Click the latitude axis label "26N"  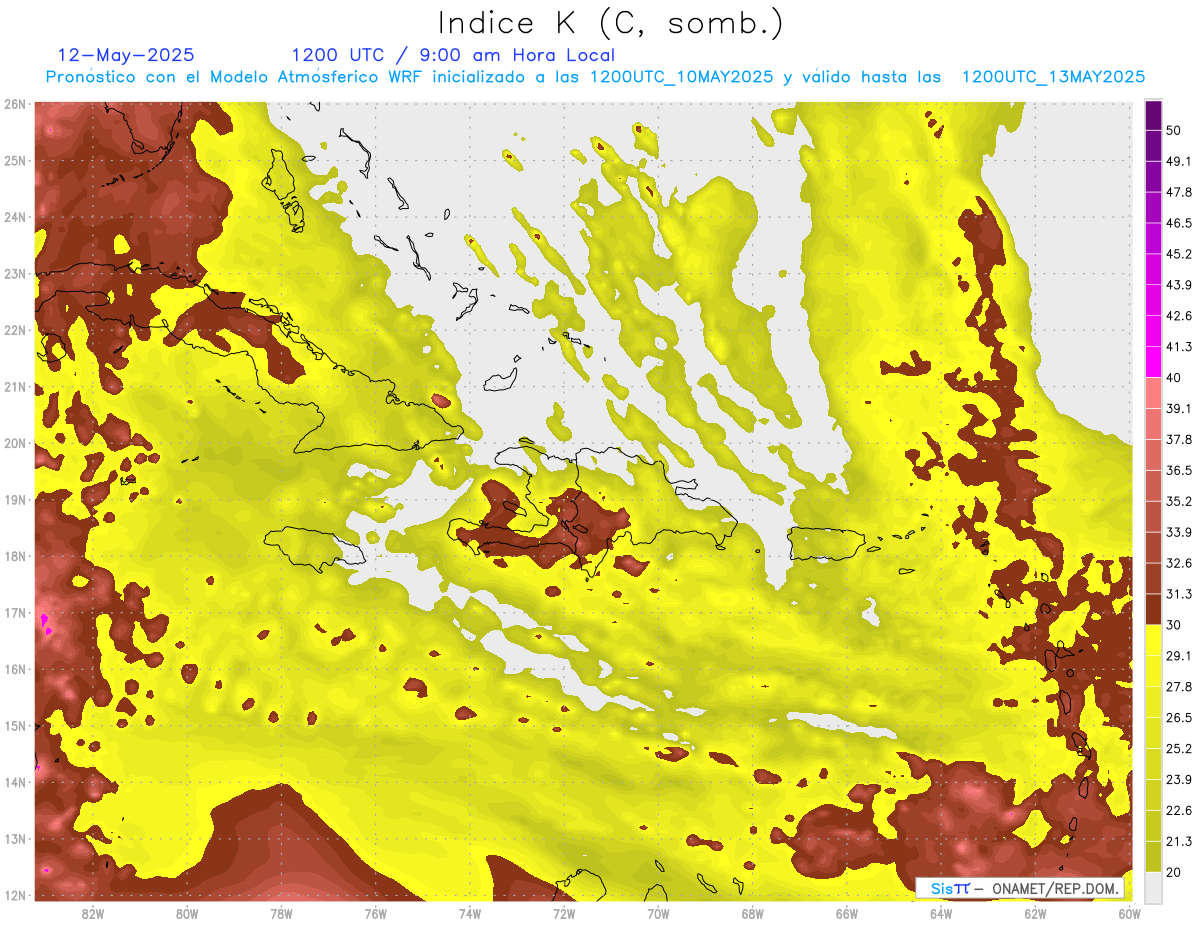[x=15, y=104]
